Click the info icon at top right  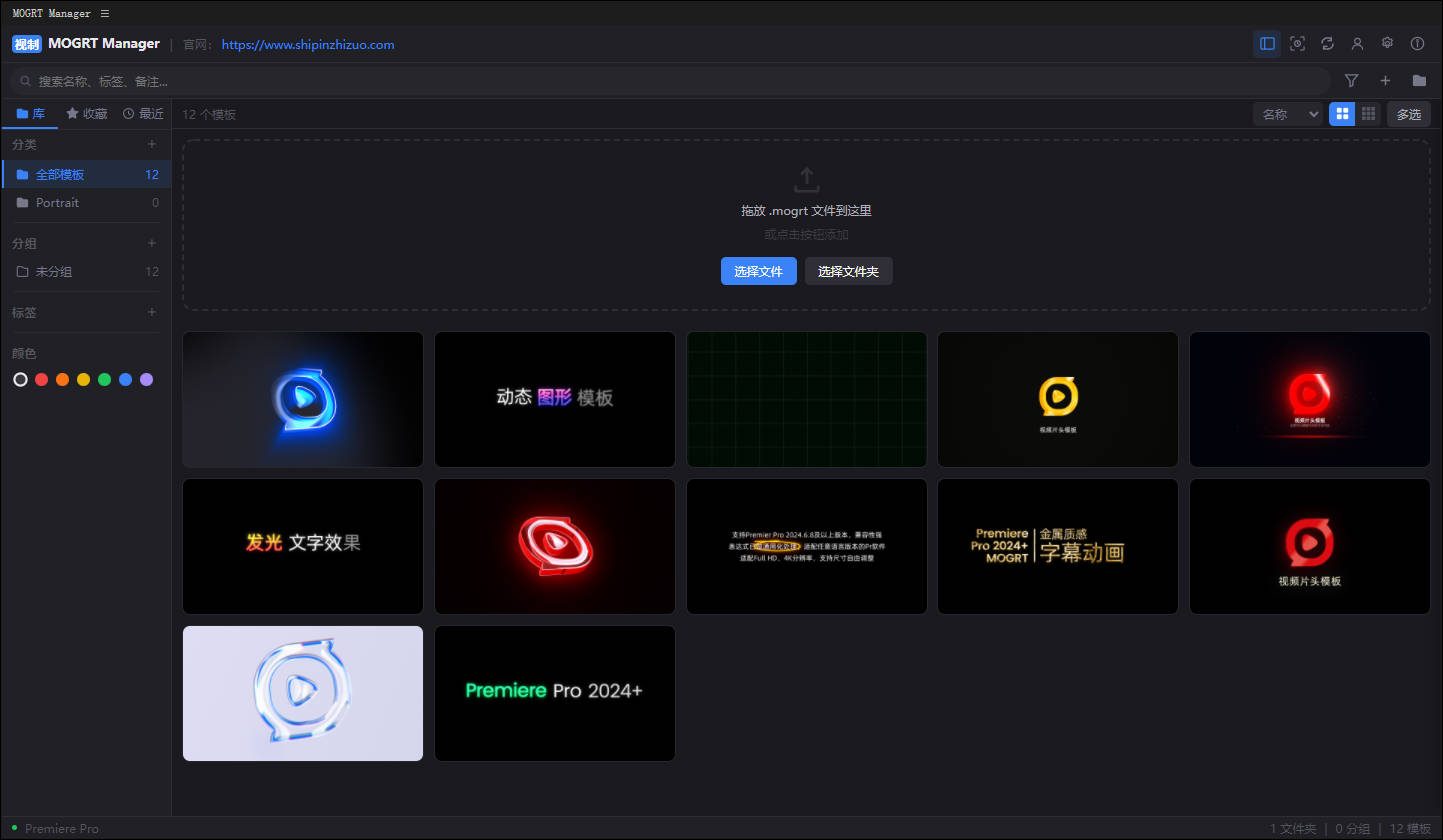click(x=1417, y=43)
